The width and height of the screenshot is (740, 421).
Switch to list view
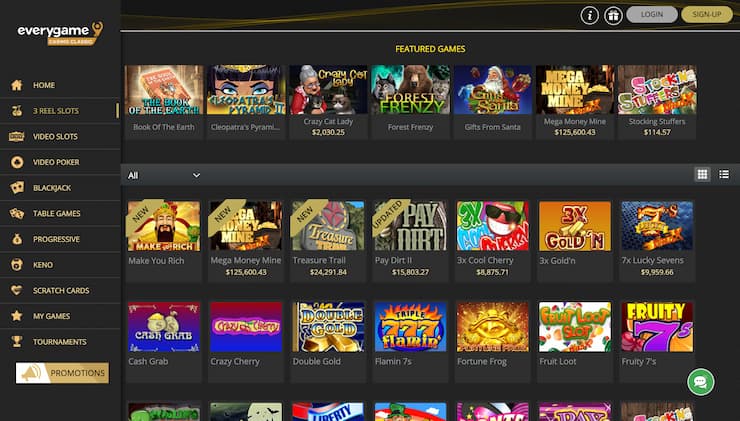point(724,175)
